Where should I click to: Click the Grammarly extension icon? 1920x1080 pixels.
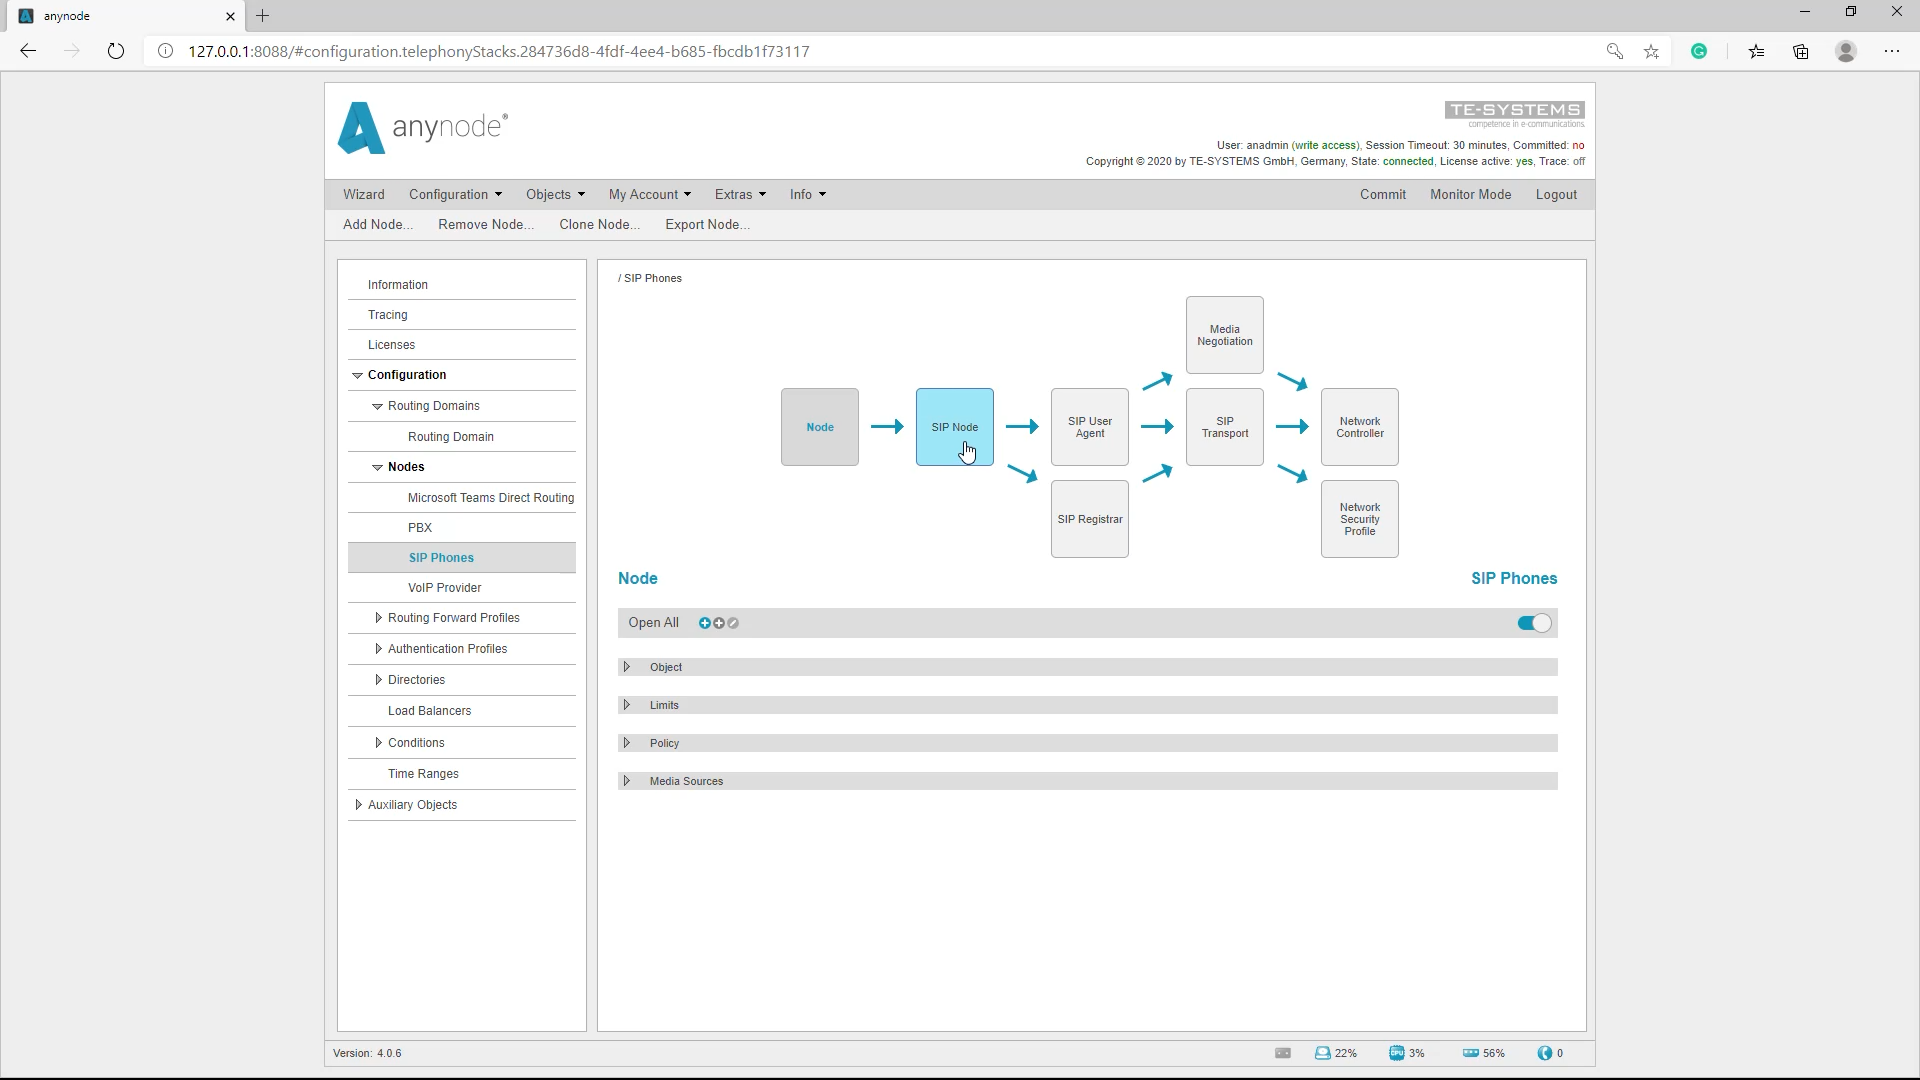pyautogui.click(x=1699, y=51)
